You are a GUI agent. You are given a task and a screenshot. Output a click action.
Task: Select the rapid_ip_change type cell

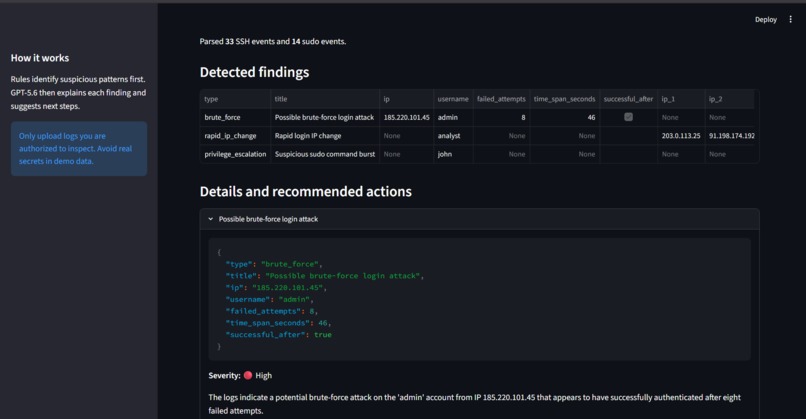(x=235, y=136)
